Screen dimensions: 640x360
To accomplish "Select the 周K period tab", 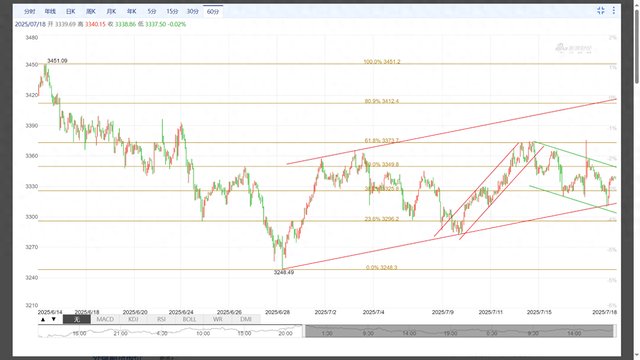I will click(x=91, y=11).
